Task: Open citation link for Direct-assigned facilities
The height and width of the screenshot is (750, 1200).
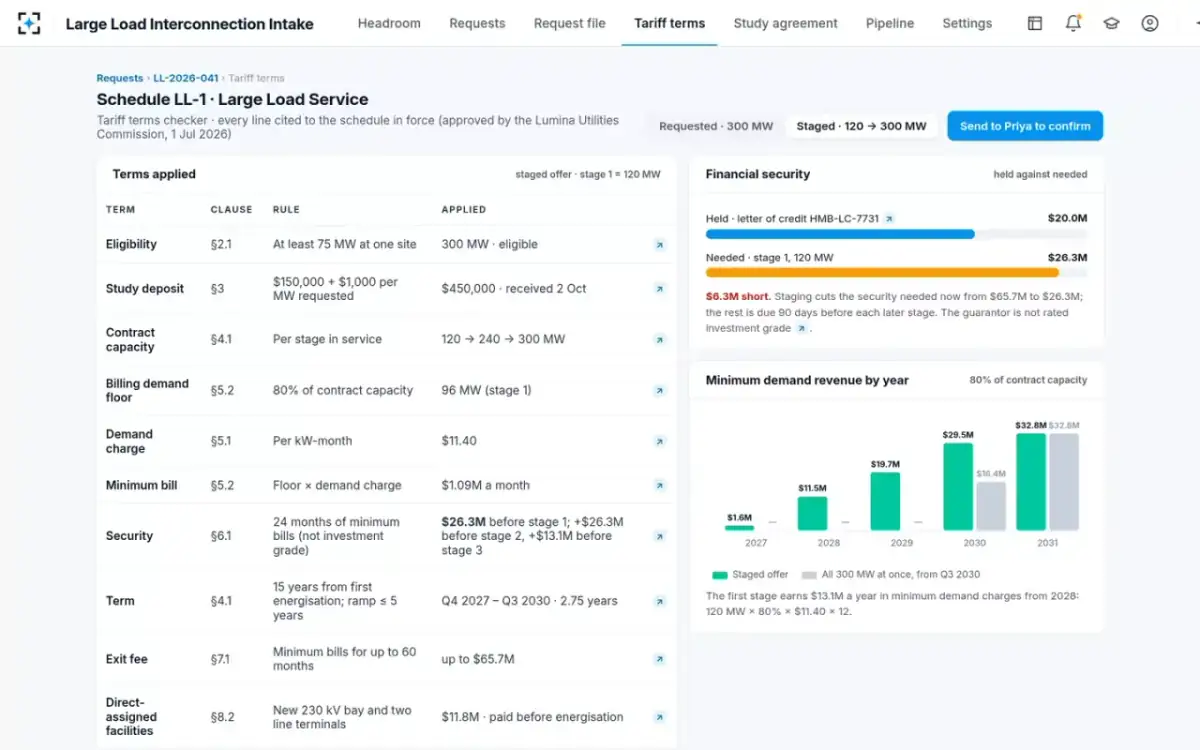Action: coord(659,717)
